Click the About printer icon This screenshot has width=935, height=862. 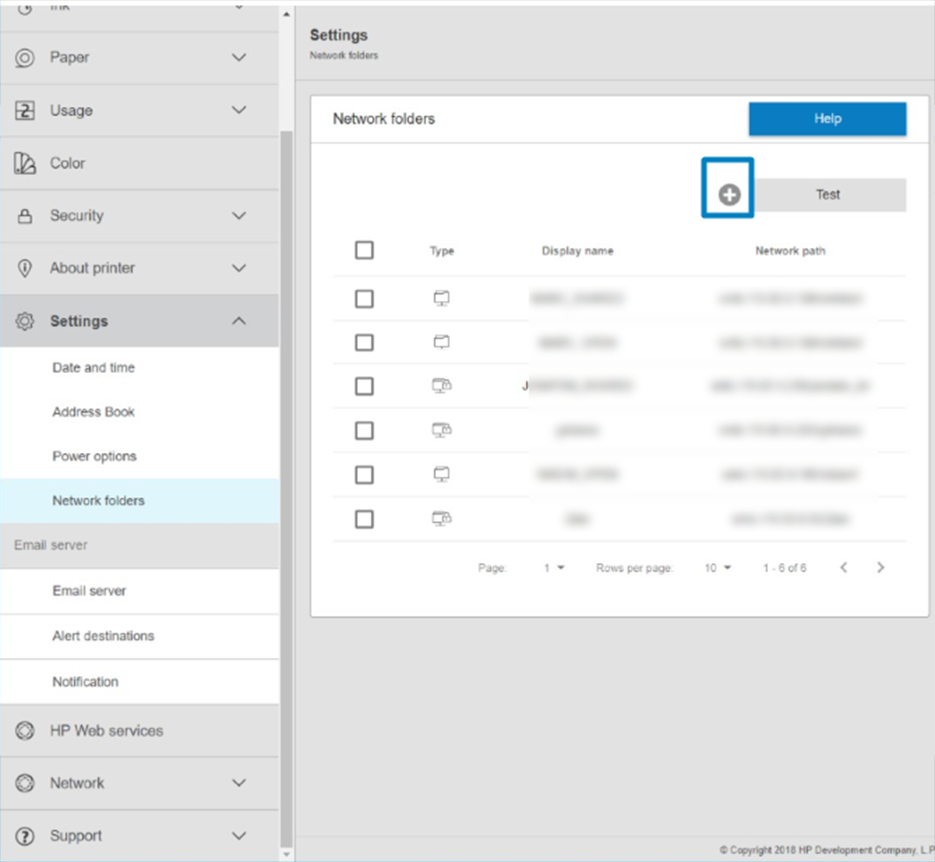[25, 269]
